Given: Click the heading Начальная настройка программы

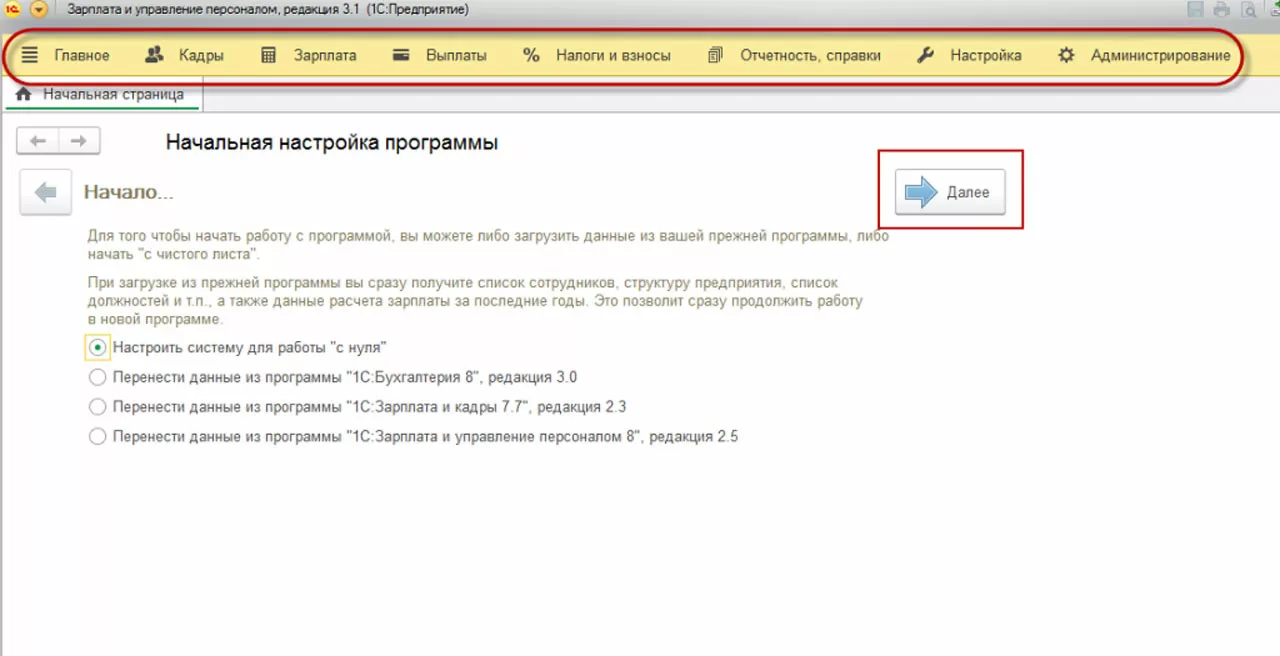Looking at the screenshot, I should coord(332,143).
